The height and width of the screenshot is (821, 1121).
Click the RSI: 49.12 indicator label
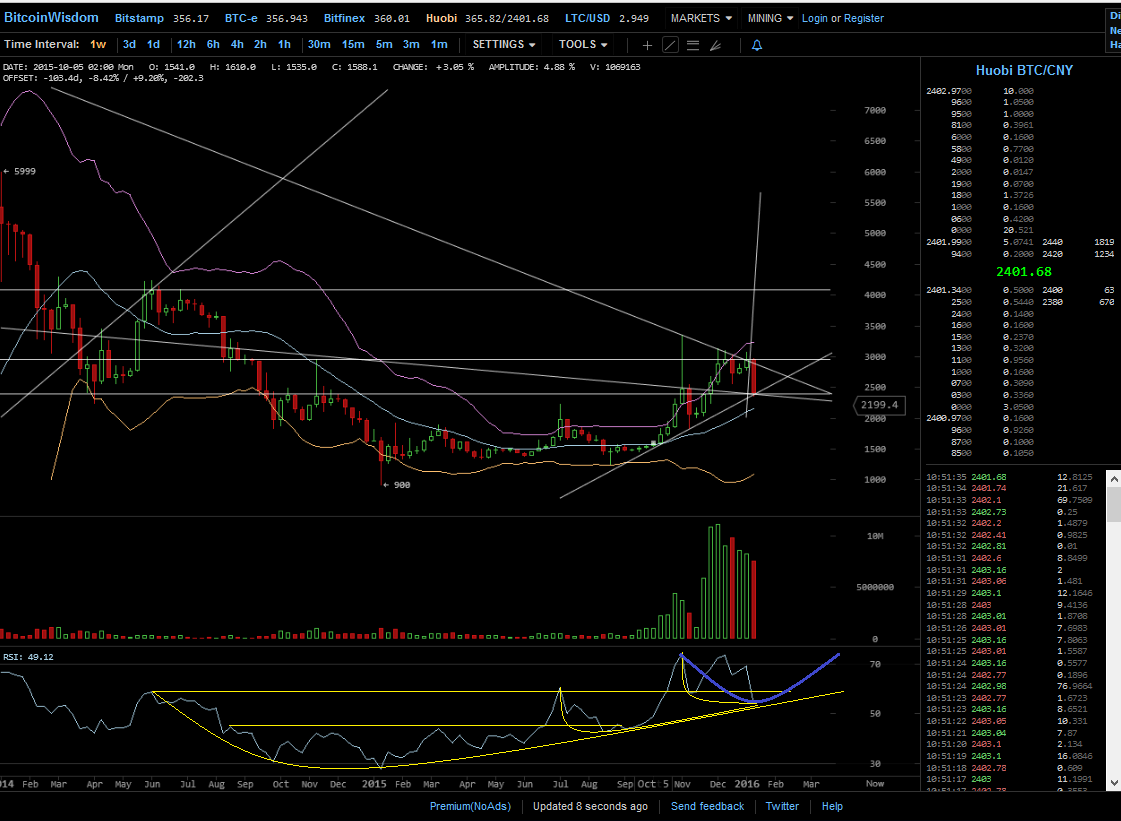click(28, 657)
